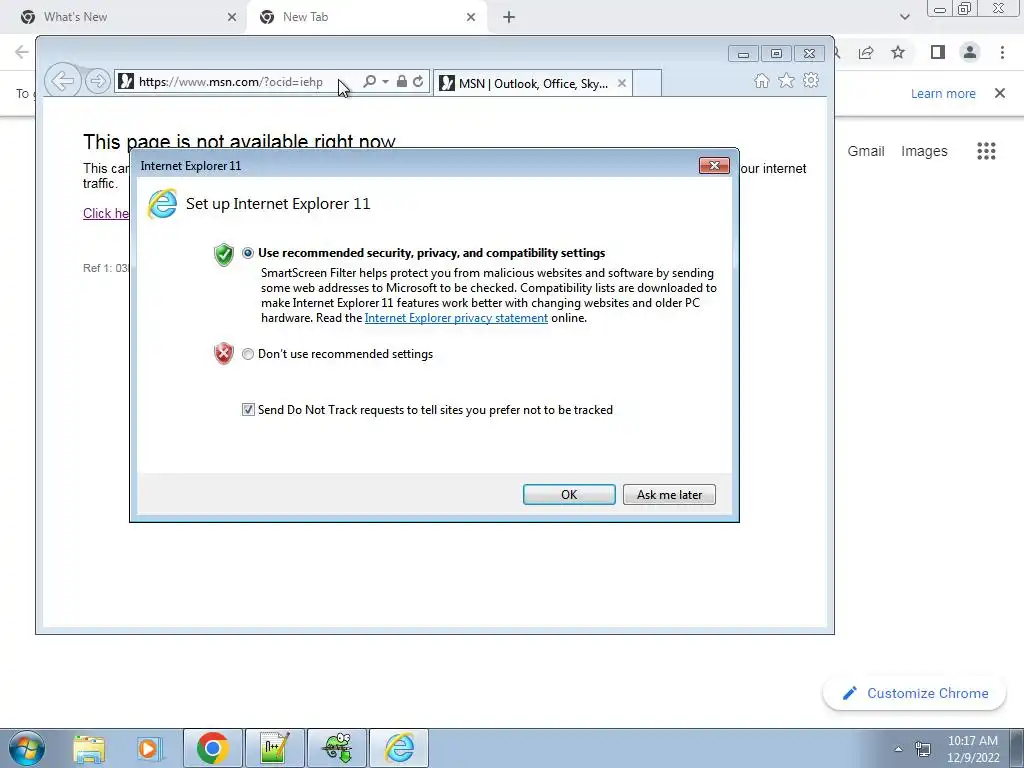Click the Internet Explorer forward arrow button
1024x768 pixels.
97,82
